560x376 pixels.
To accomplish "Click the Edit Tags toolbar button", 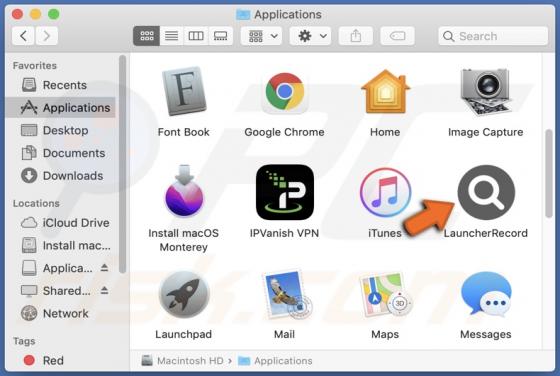I will click(398, 36).
